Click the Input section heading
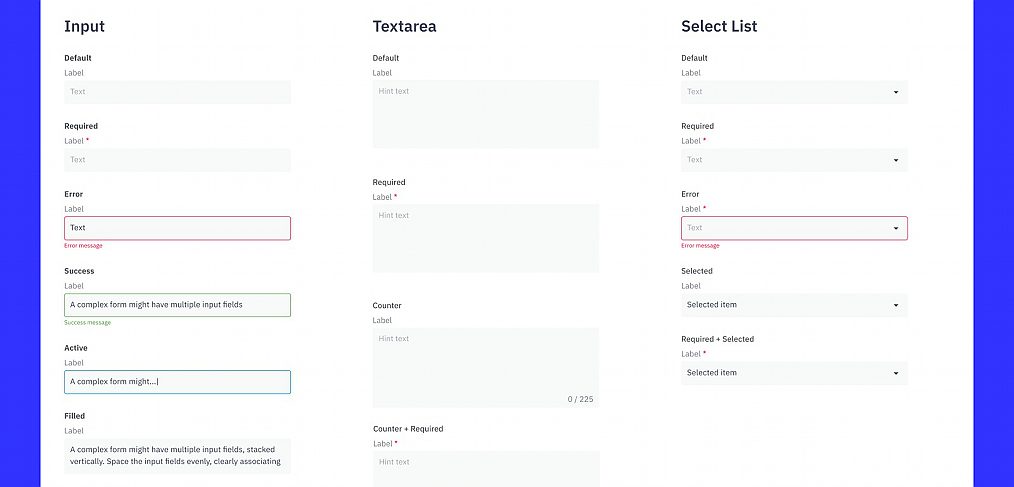 pyautogui.click(x=84, y=27)
